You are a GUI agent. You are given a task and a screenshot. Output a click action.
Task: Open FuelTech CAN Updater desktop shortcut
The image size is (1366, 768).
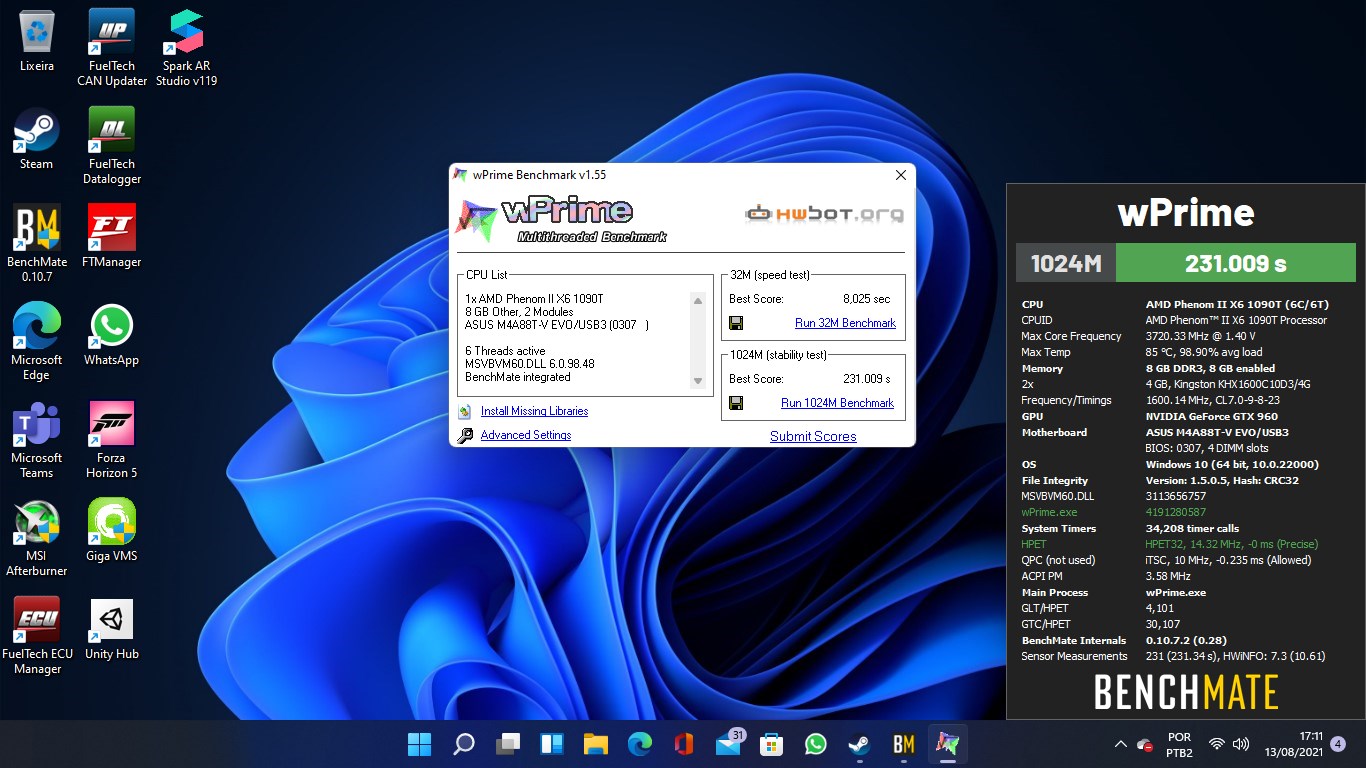pos(112,48)
